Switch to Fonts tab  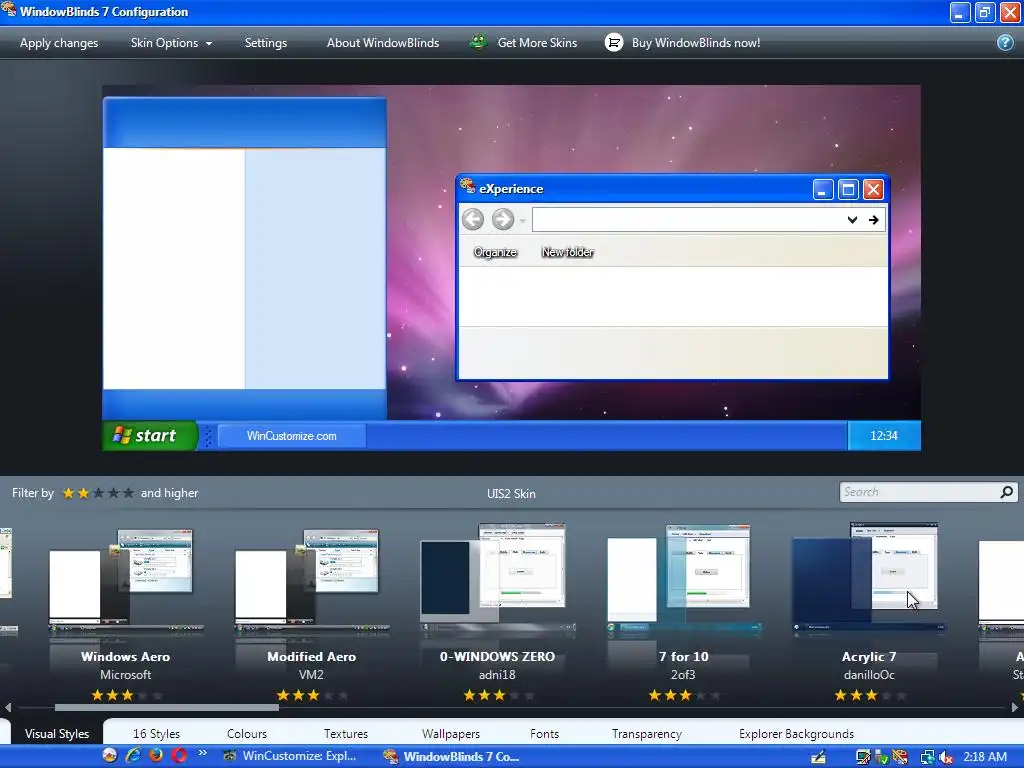544,734
